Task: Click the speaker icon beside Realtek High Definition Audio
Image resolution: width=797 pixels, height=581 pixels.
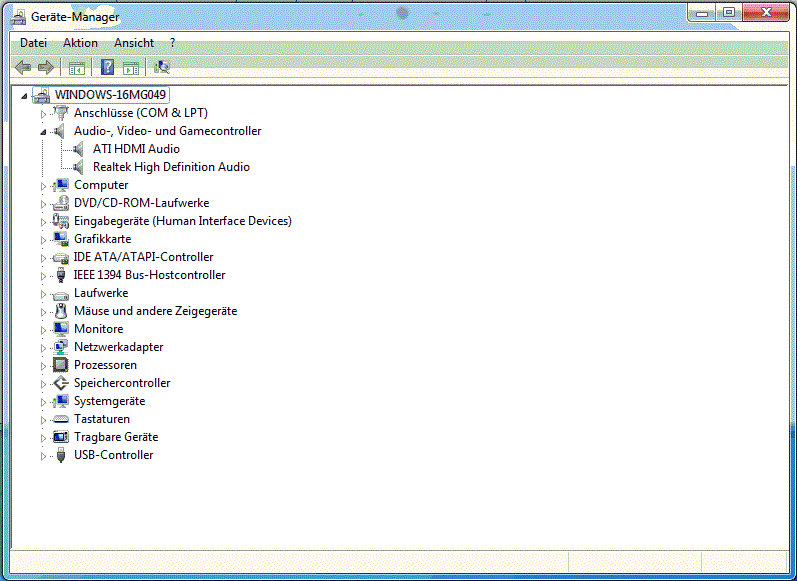Action: (x=78, y=167)
